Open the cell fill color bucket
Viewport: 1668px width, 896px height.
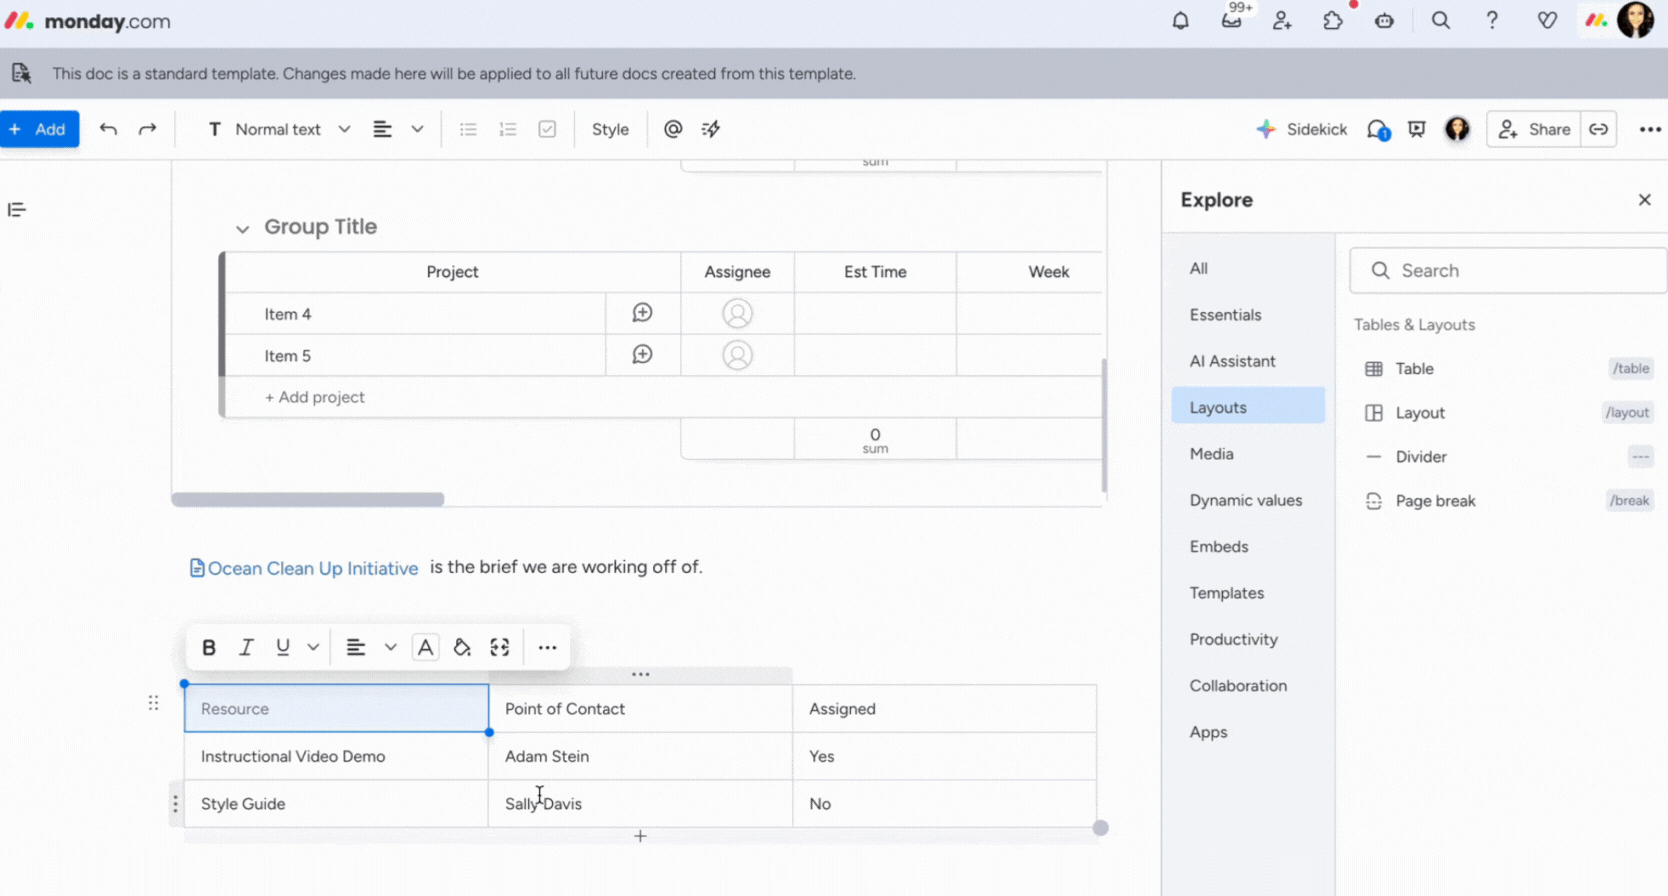click(462, 648)
